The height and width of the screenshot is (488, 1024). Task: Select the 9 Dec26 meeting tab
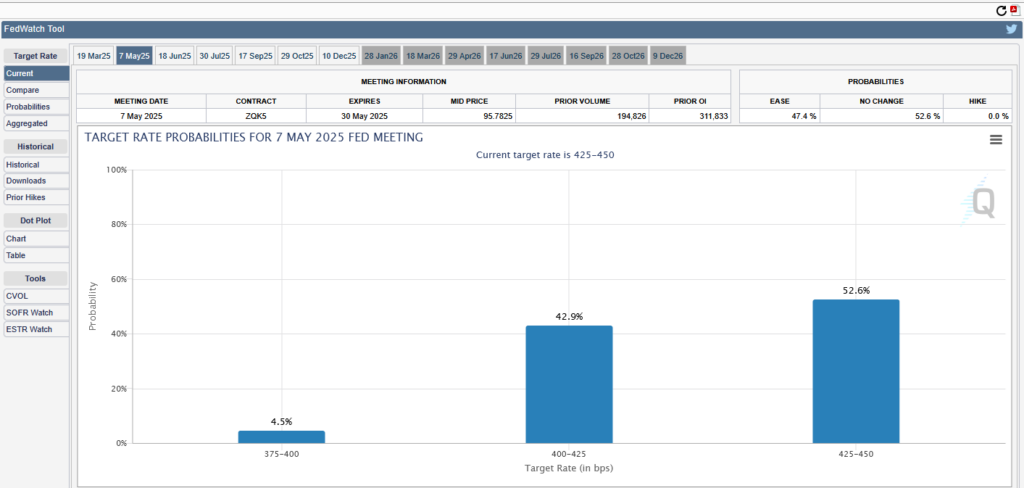pyautogui.click(x=668, y=56)
